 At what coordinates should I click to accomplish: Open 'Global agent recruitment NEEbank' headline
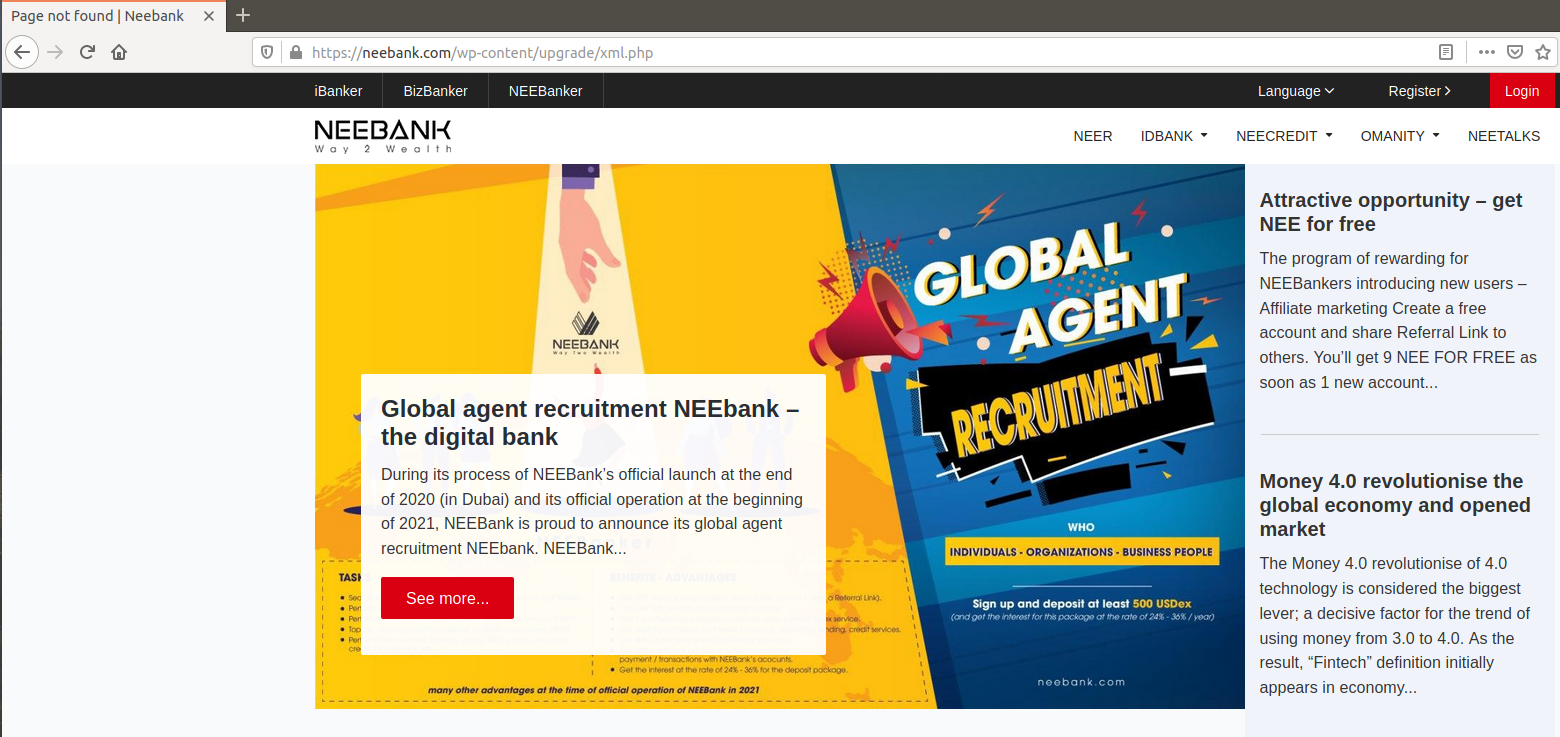590,422
